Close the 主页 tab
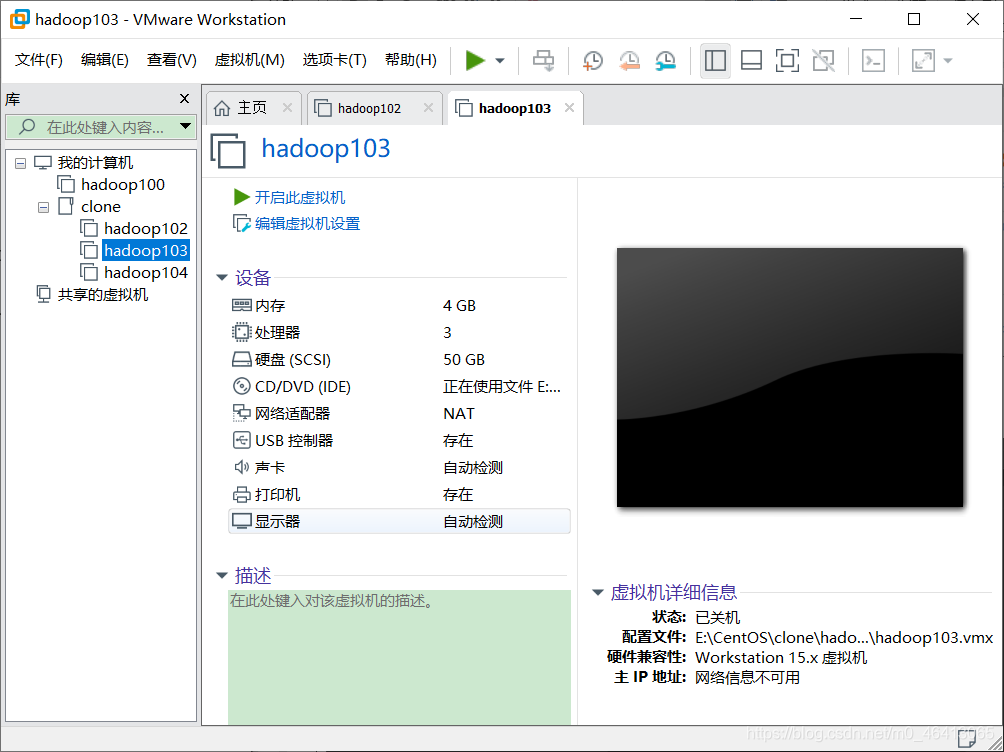This screenshot has width=1004, height=752. coord(287,108)
